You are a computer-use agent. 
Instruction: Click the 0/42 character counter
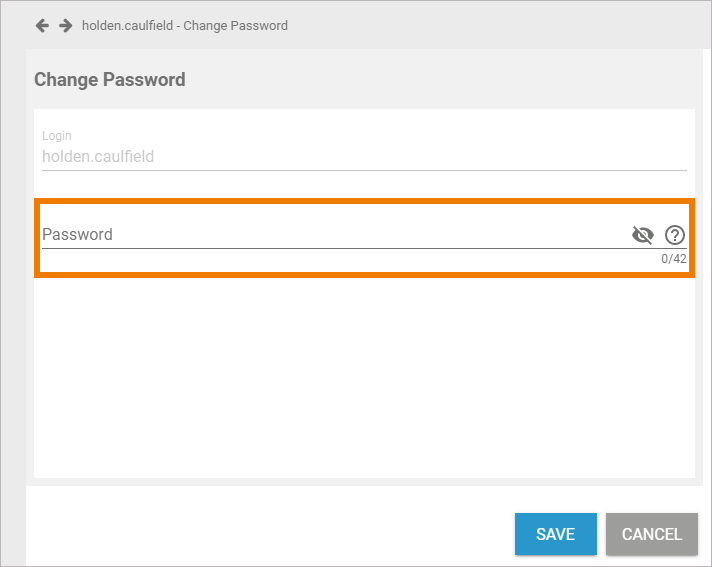pos(674,259)
